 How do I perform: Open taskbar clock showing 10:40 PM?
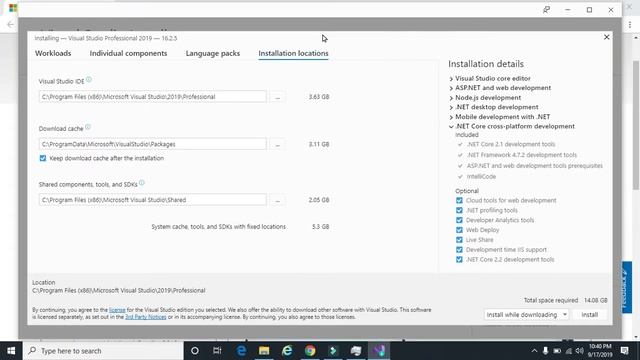pos(600,351)
